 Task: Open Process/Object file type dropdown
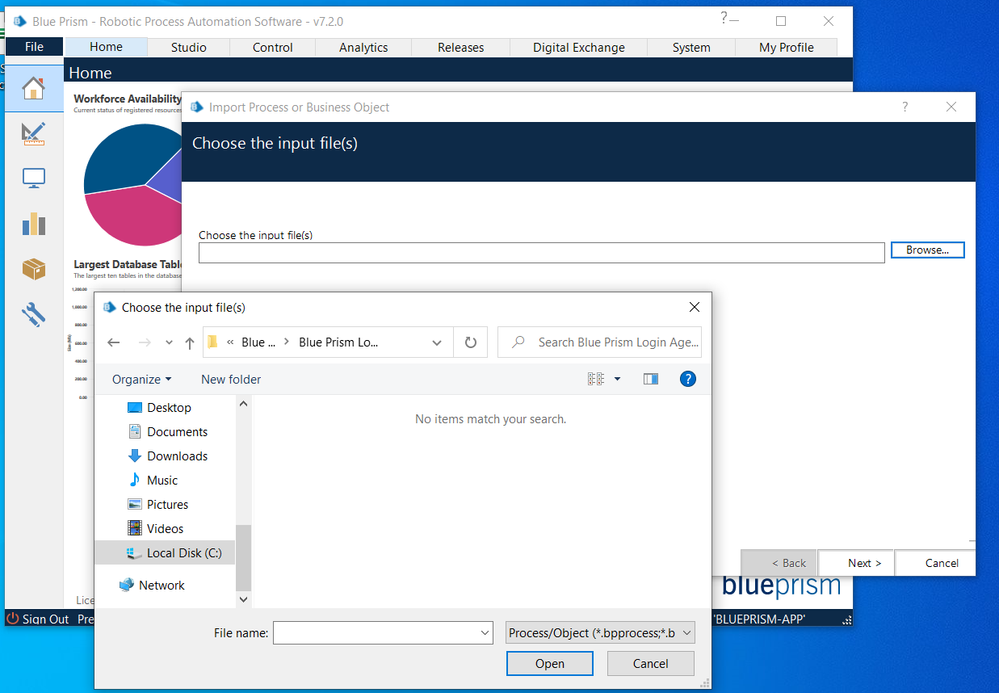pyautogui.click(x=600, y=633)
